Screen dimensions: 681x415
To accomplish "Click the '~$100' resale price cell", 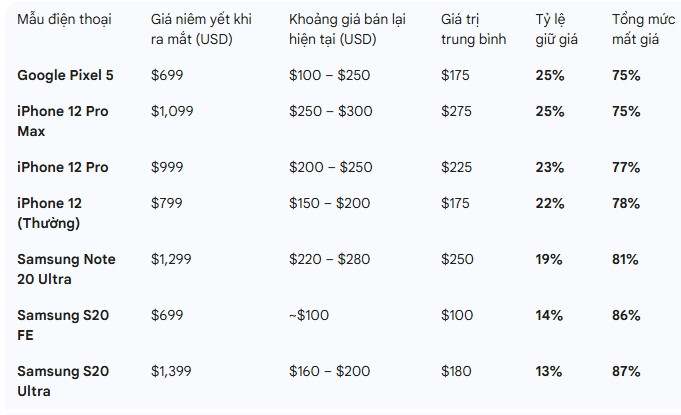I will (x=308, y=315).
